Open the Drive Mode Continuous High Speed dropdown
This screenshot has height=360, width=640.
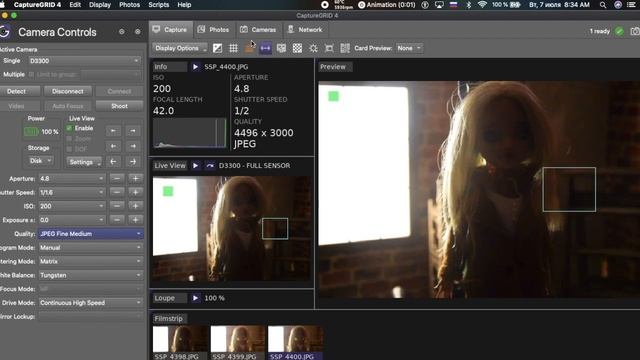pyautogui.click(x=91, y=303)
